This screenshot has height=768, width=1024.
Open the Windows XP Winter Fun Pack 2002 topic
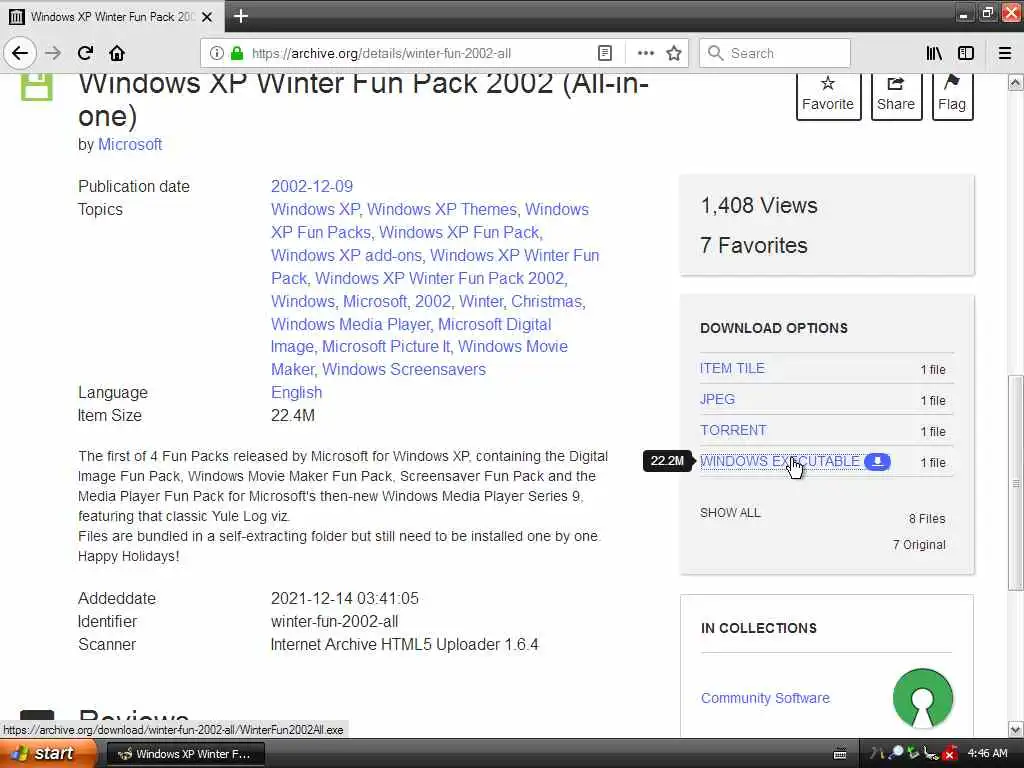(x=440, y=278)
